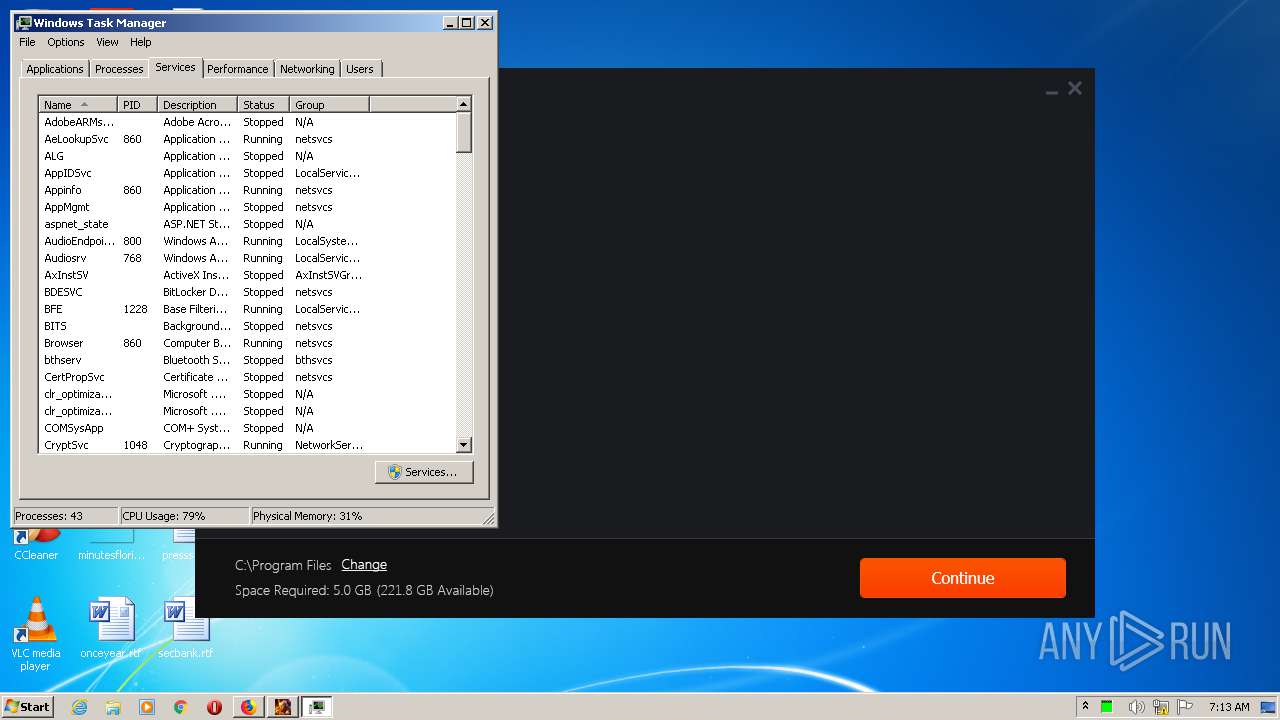1280x720 pixels.
Task: Open the File menu in Task Manager
Action: (27, 42)
